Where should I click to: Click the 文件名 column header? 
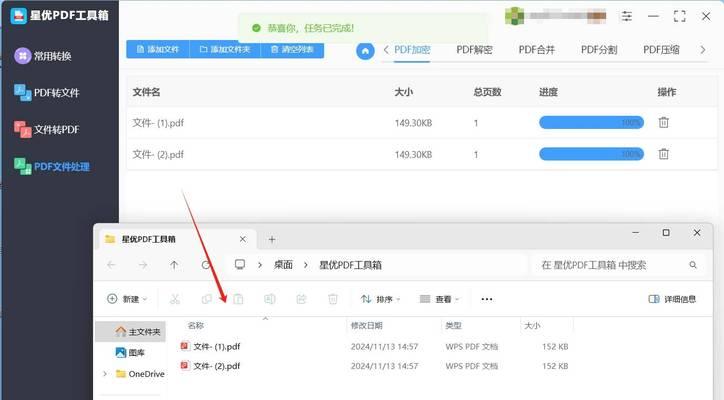(146, 92)
